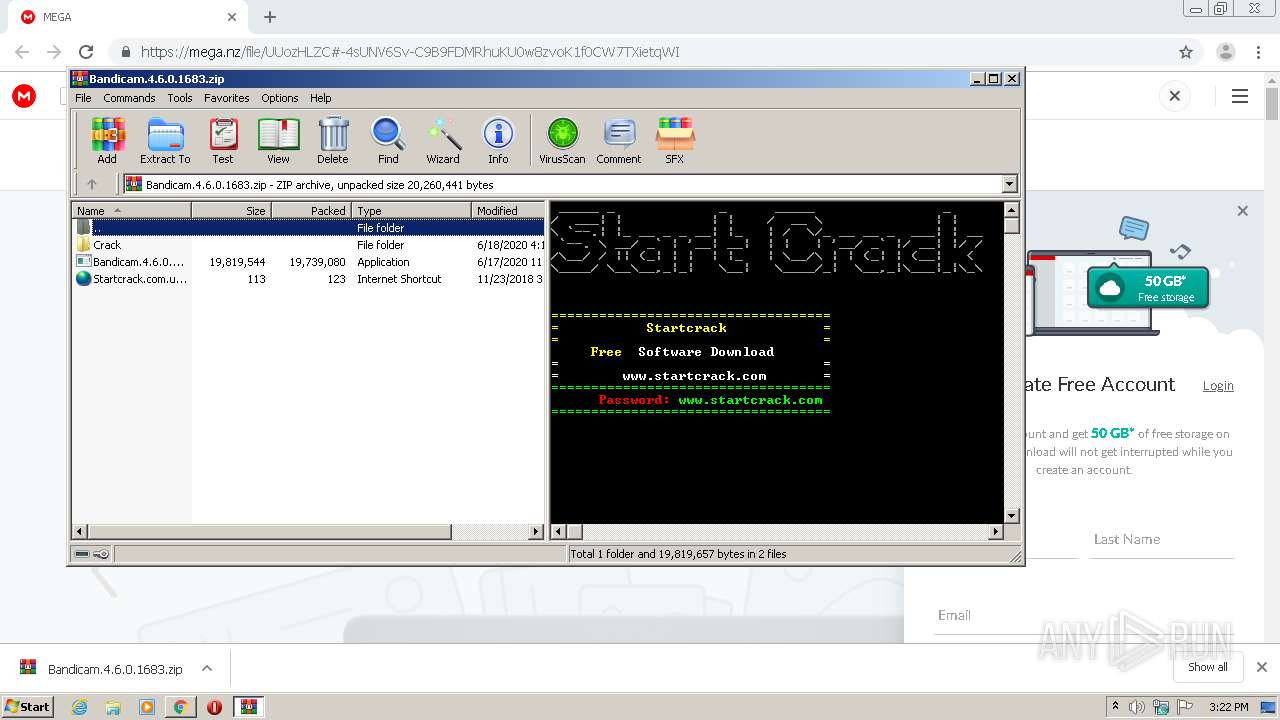Click the Add toolbar icon in WinRAR
1280x720 pixels.
107,140
